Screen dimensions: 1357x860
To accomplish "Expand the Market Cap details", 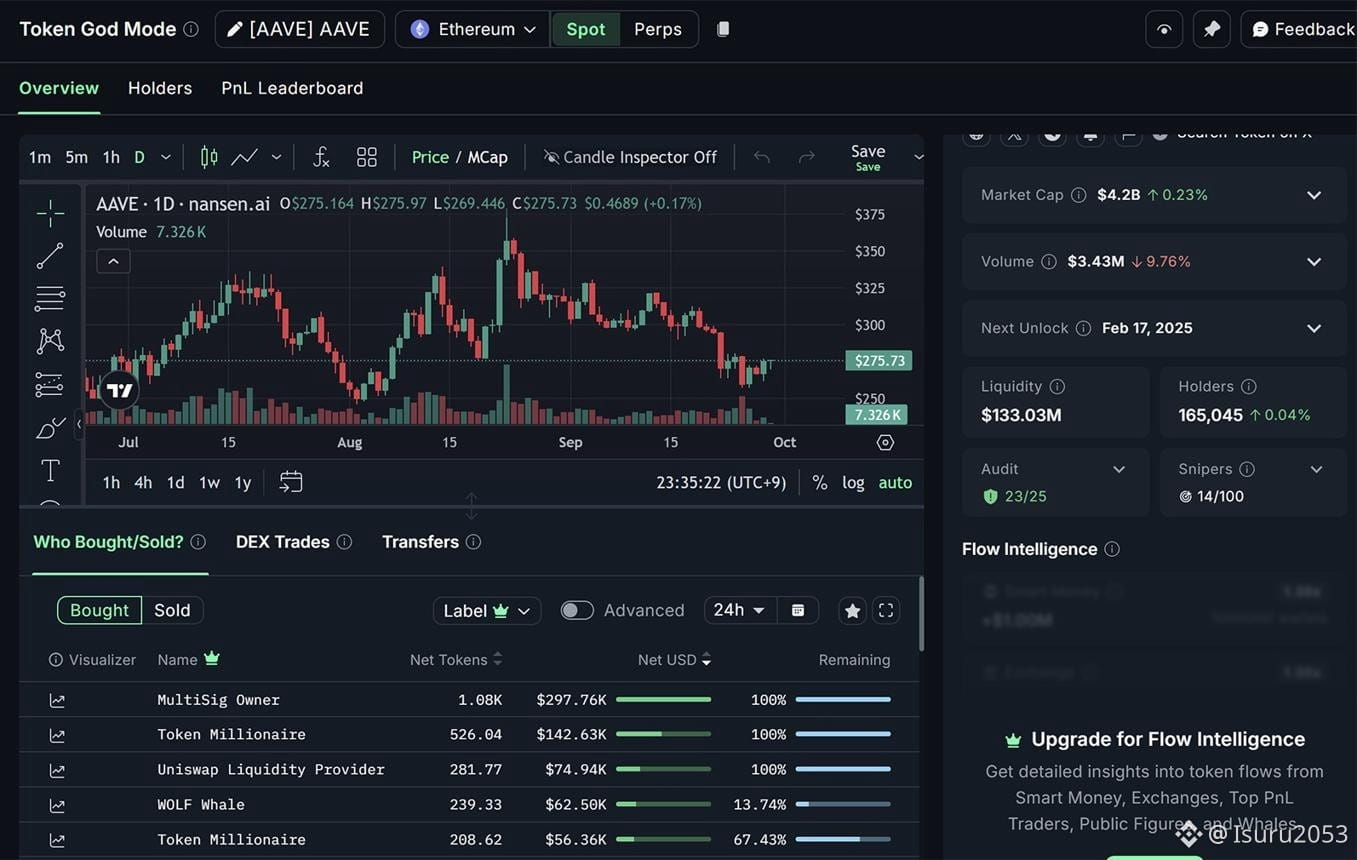I will (1314, 195).
